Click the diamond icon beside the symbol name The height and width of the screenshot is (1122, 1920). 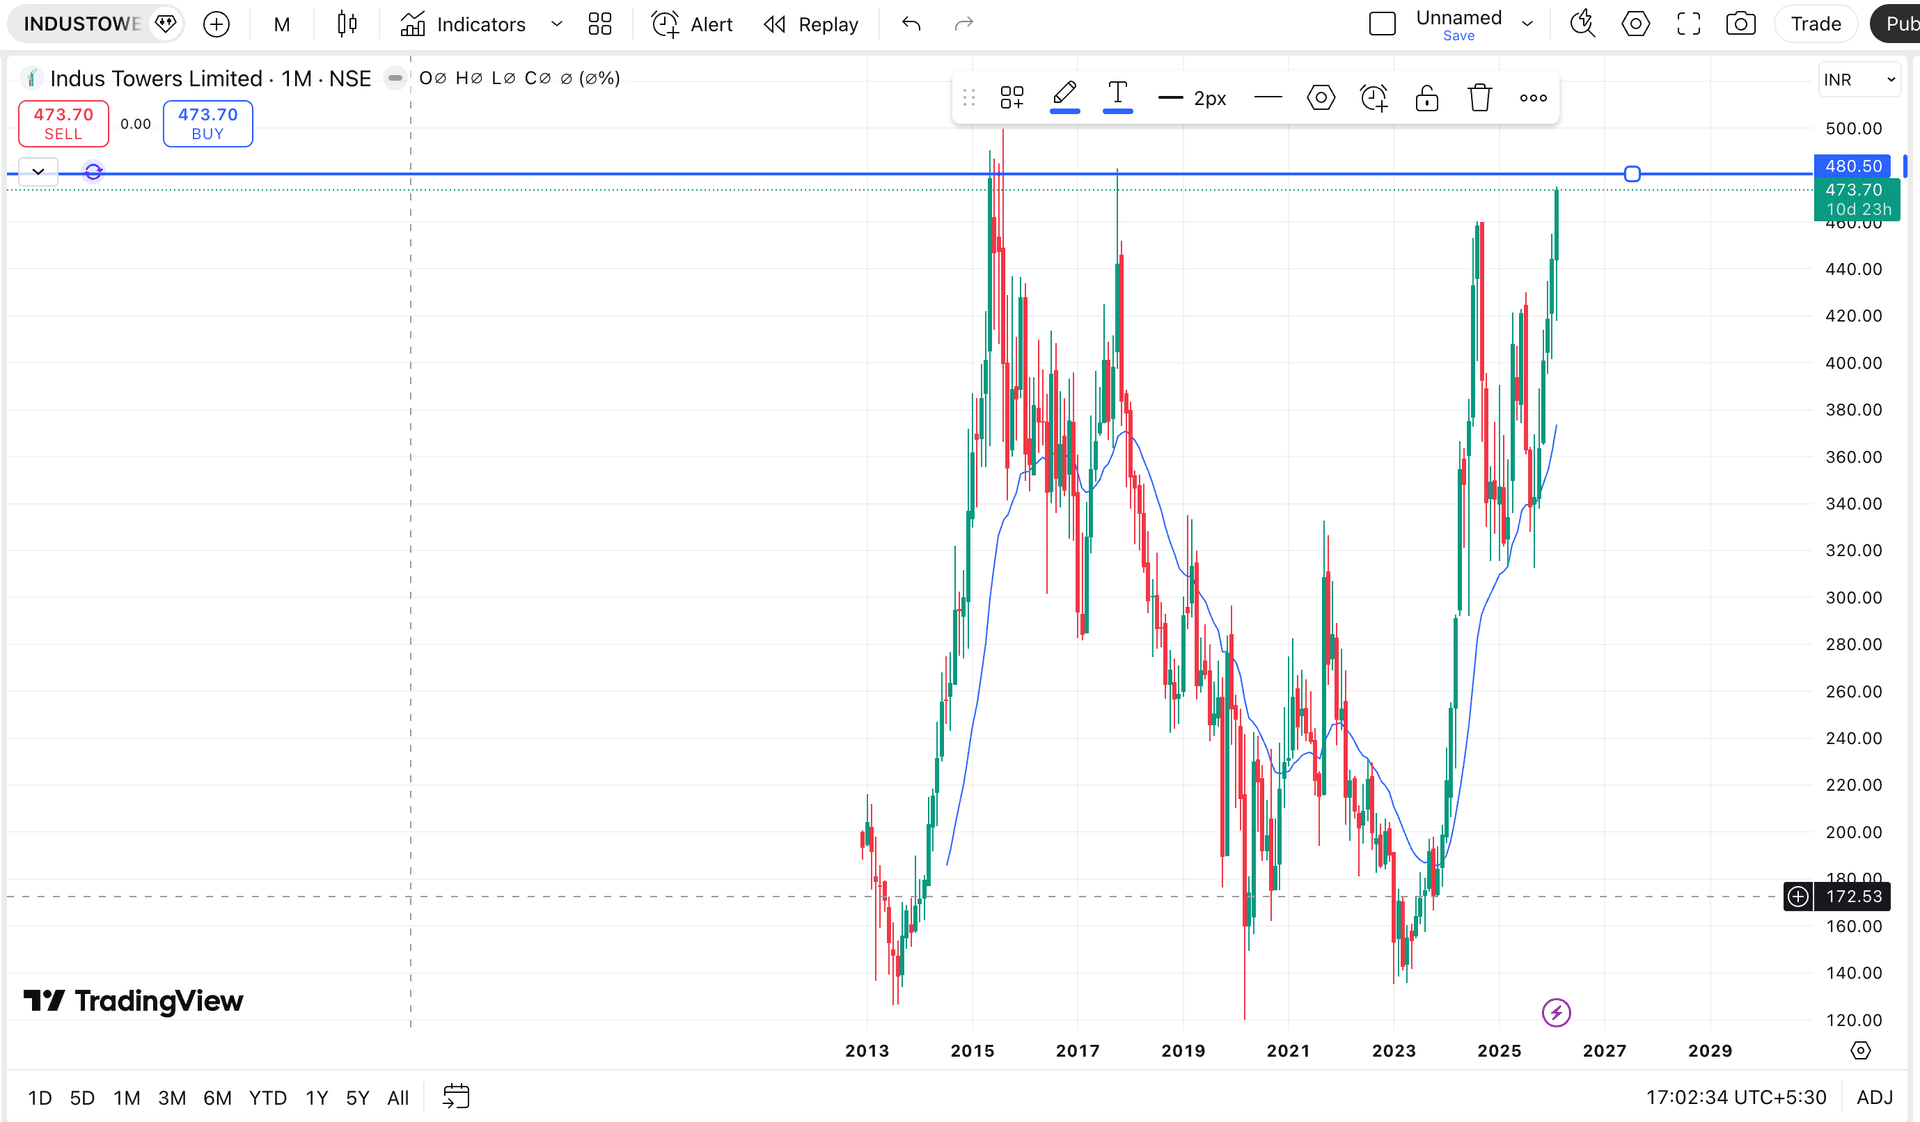[166, 24]
